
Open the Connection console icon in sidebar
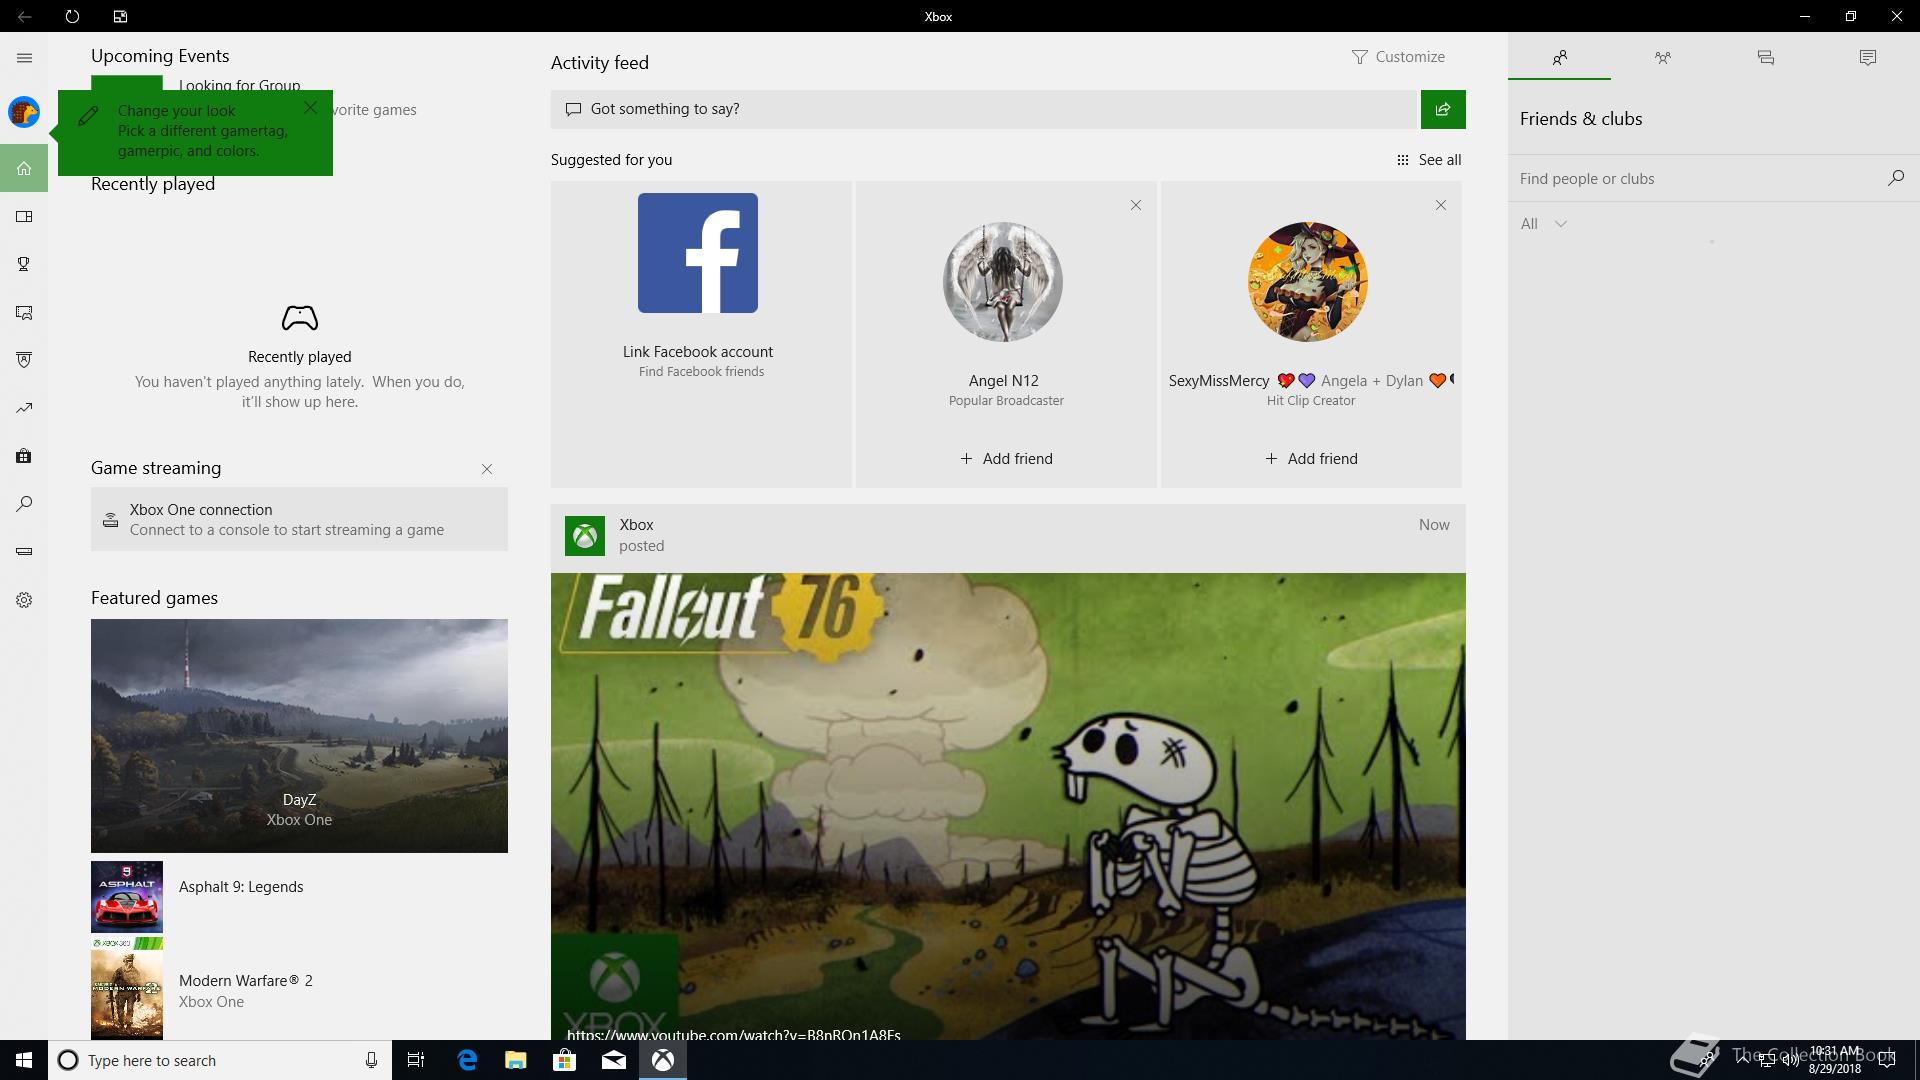click(24, 552)
